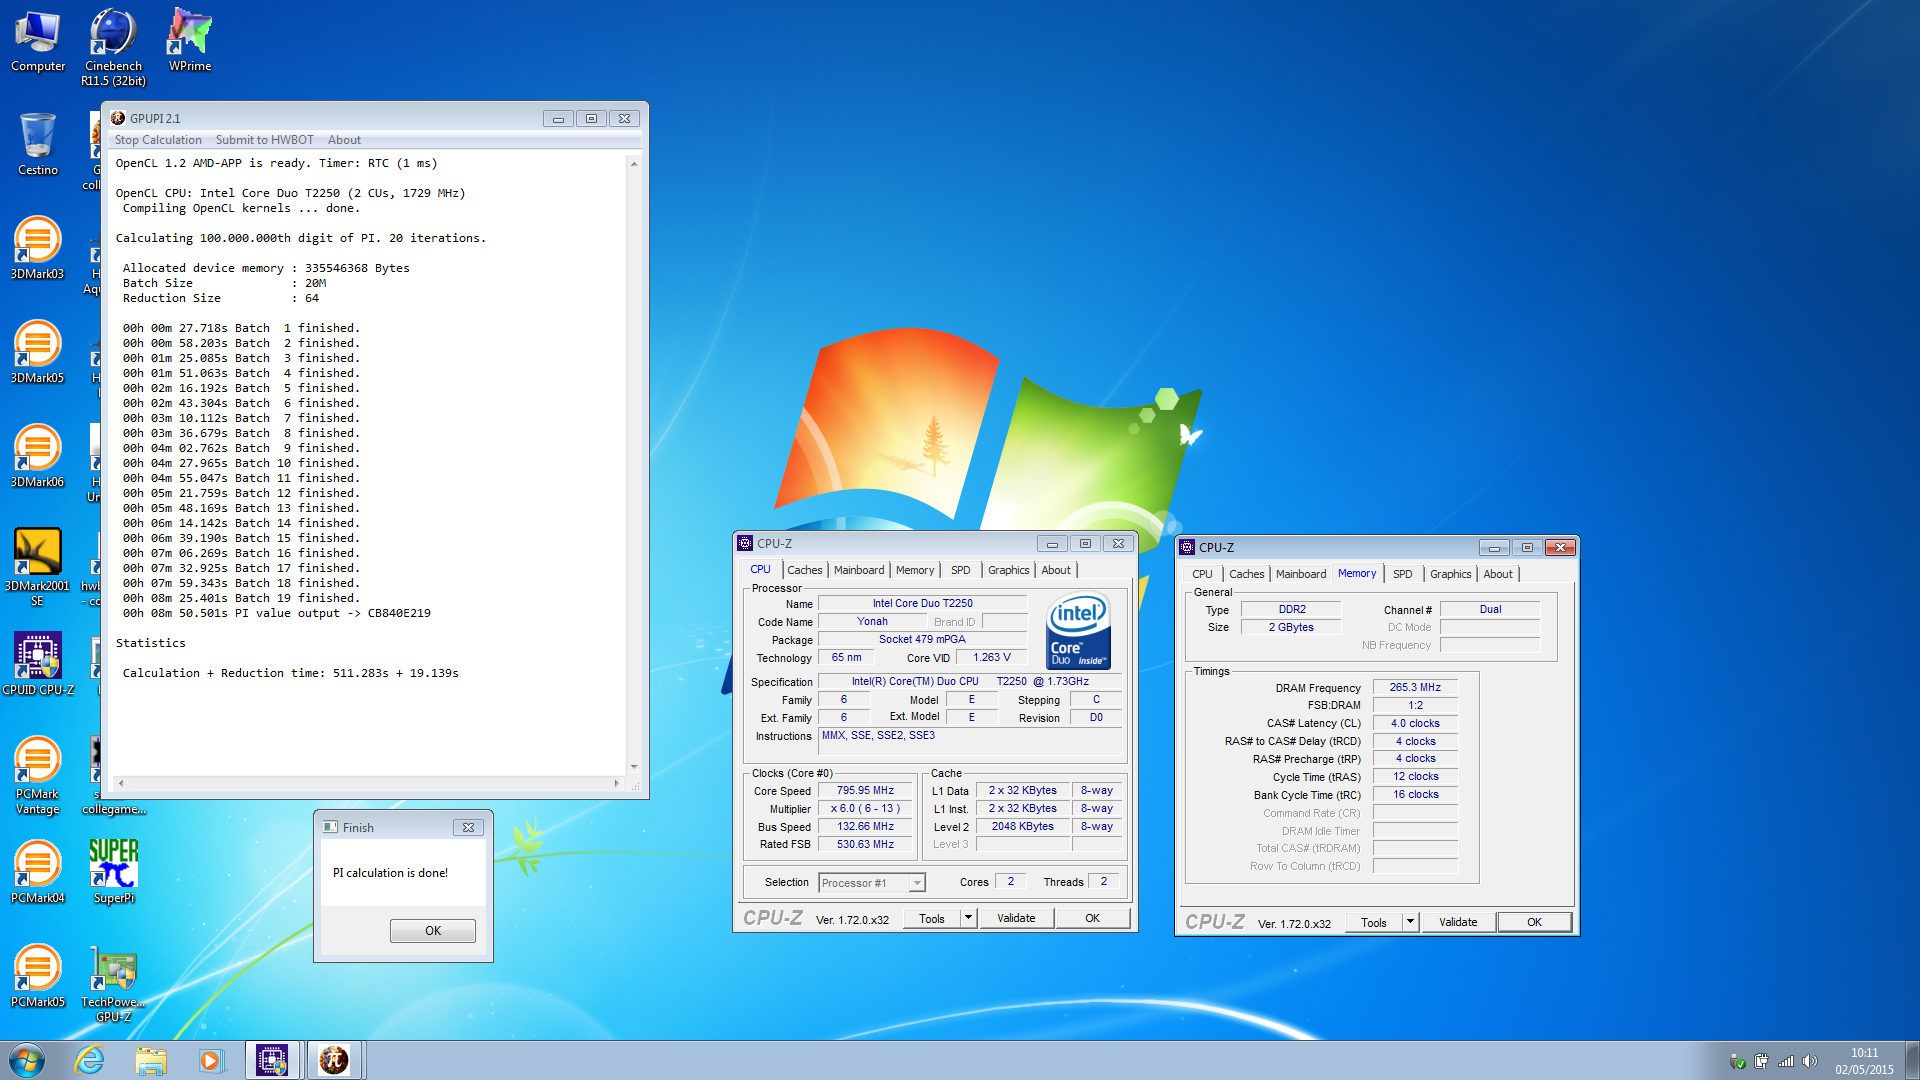This screenshot has width=1920, height=1080.
Task: Open the TechPowerUp GPU-Z shortcut
Action: click(113, 984)
